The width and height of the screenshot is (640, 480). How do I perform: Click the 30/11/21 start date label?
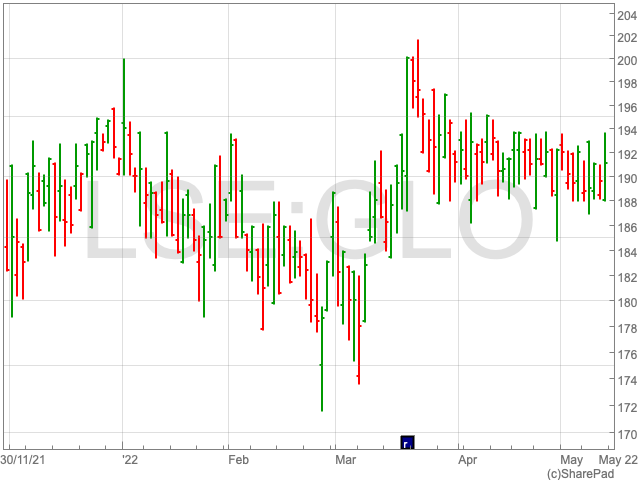(21, 460)
